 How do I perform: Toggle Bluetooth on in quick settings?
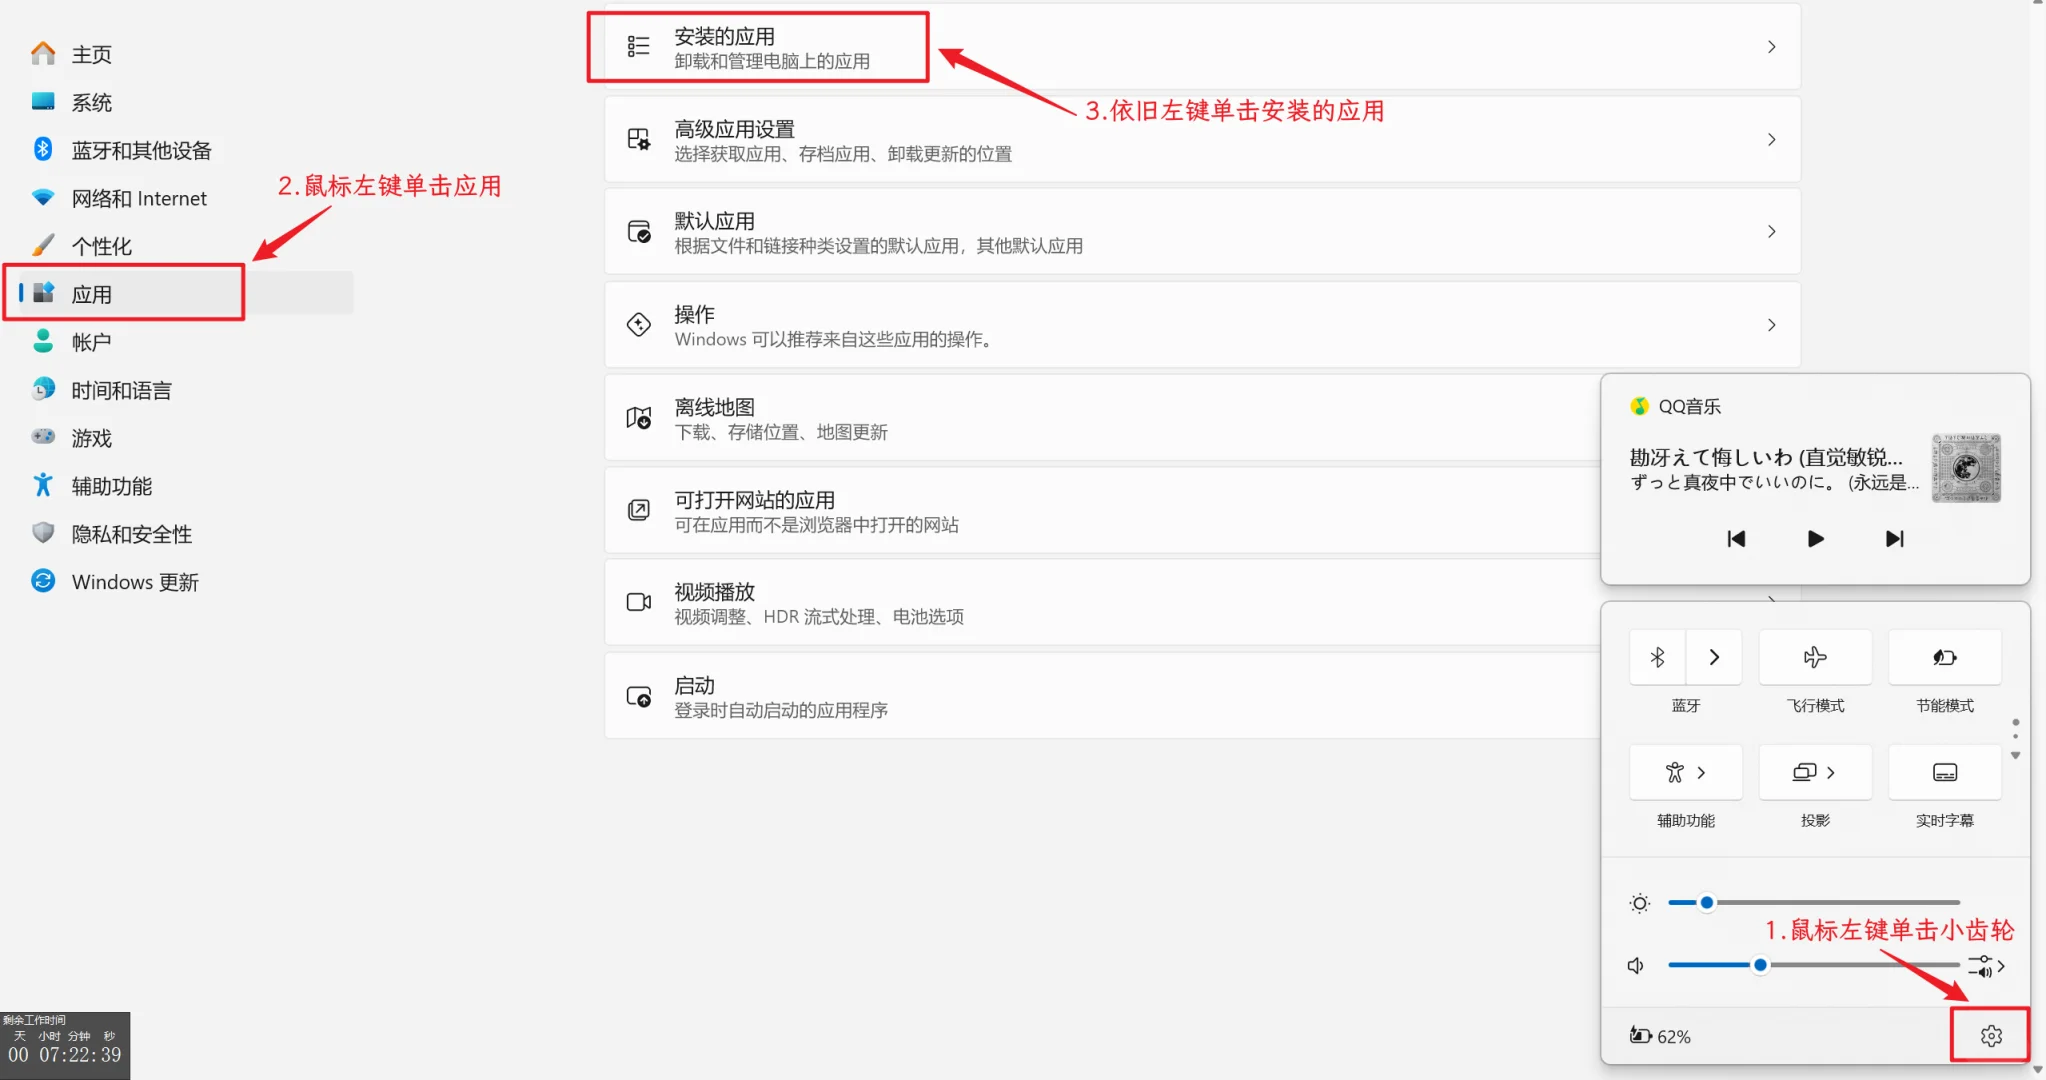click(x=1656, y=657)
